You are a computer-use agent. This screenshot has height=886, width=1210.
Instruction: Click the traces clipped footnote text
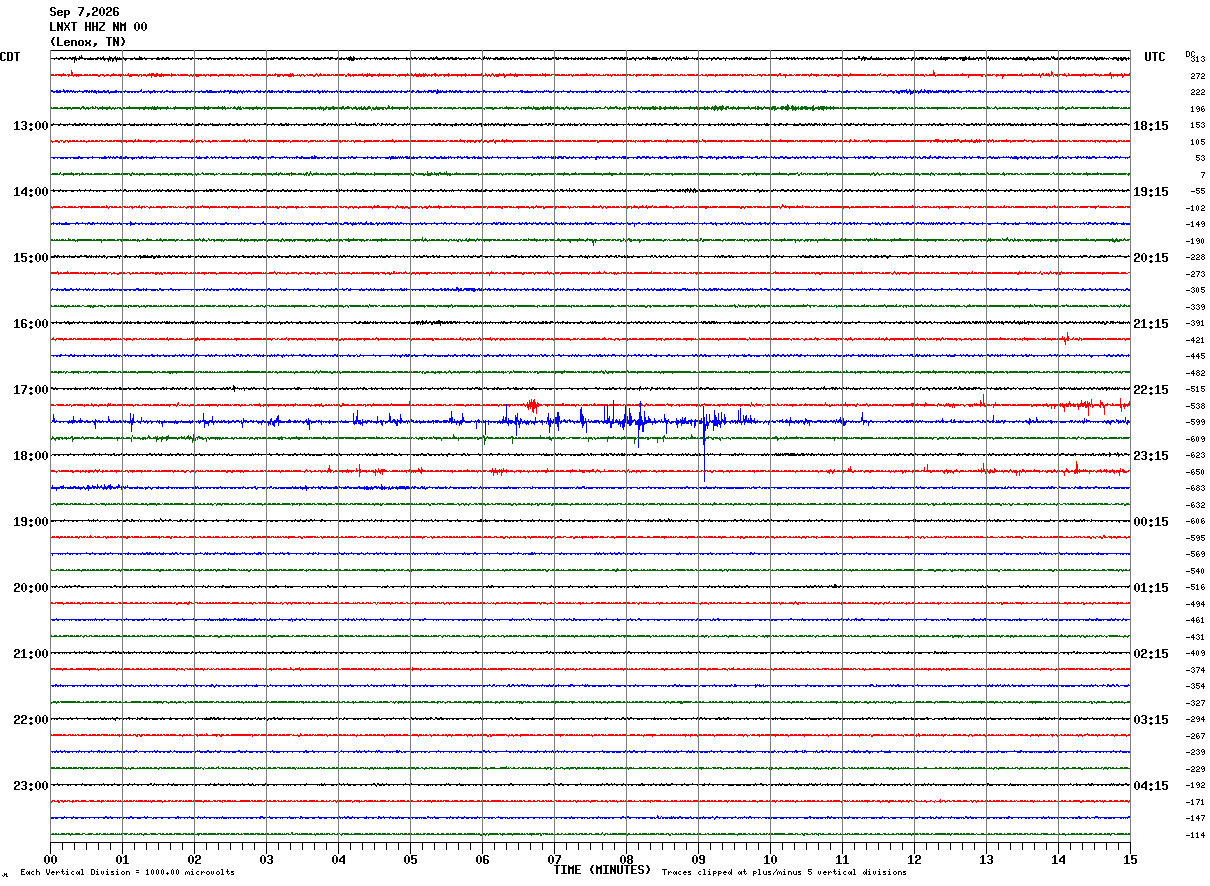click(784, 872)
